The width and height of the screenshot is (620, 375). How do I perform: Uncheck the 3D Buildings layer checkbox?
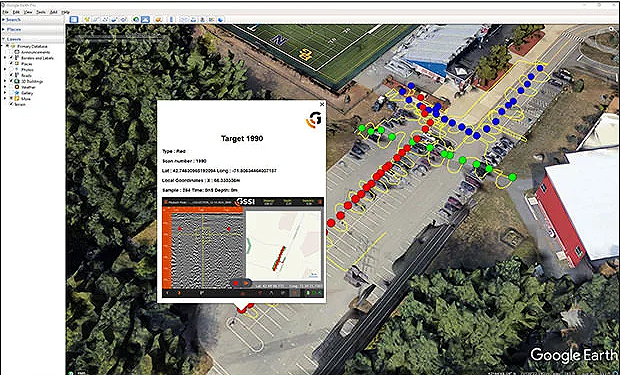click(x=11, y=81)
